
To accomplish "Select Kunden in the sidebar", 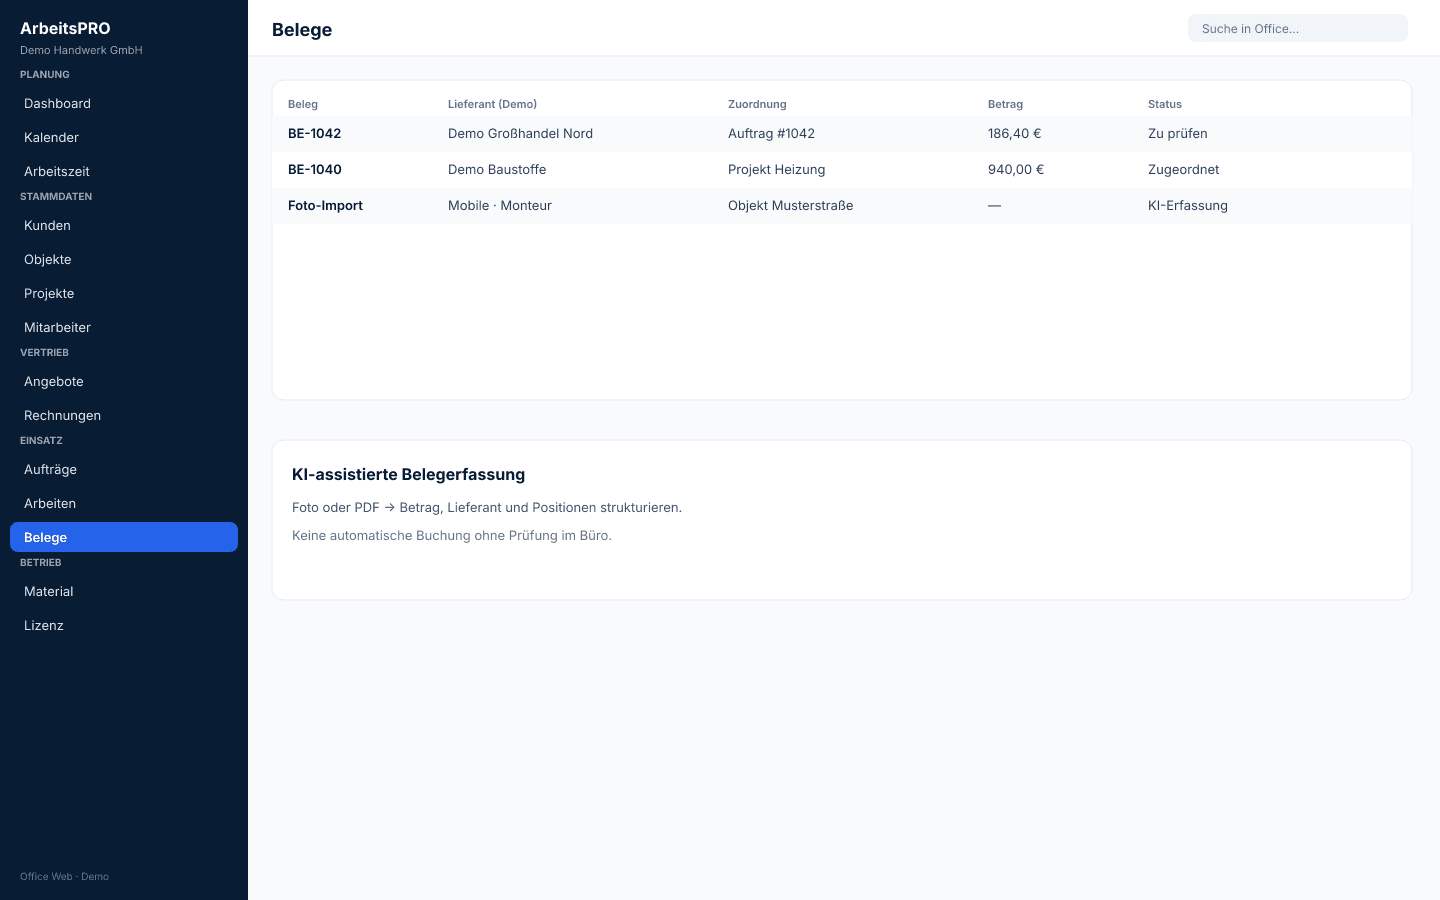I will [124, 226].
